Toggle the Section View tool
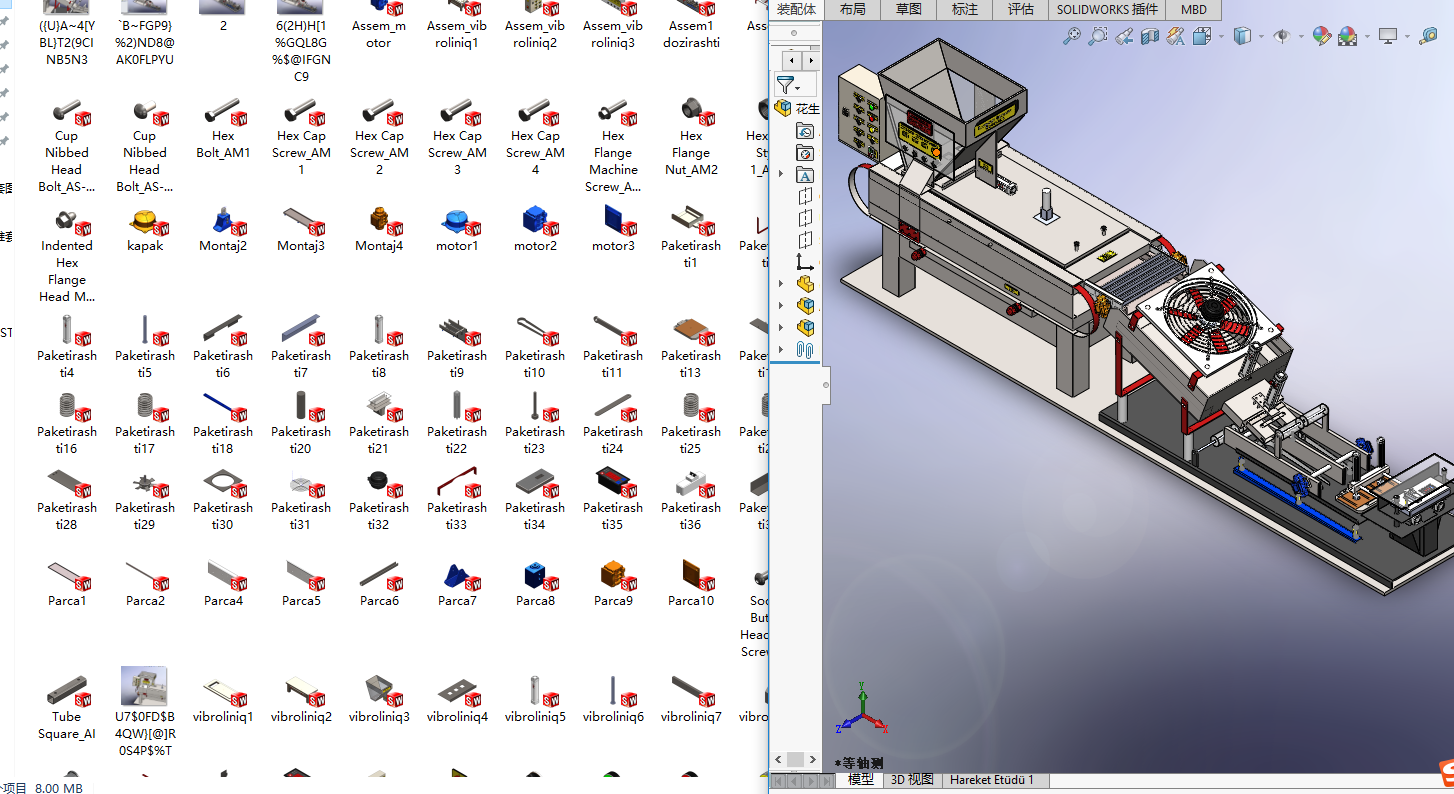The width and height of the screenshot is (1454, 794). (x=1150, y=36)
